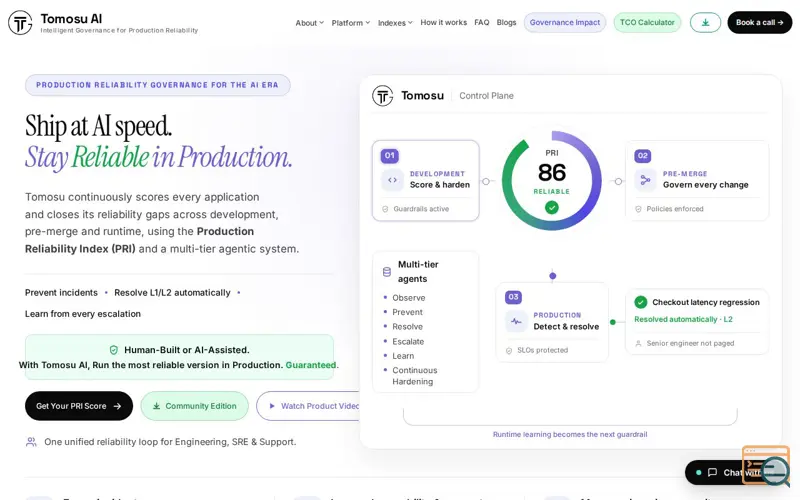Click 'Resolve L1/L2 automatically' text
Viewport: 800px width, 500px height.
172,293
